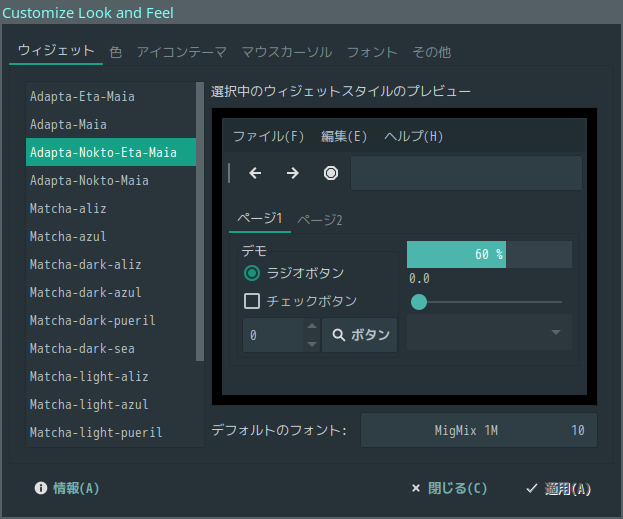
Task: Toggle the チェックボタン checkbox
Action: tap(252, 301)
